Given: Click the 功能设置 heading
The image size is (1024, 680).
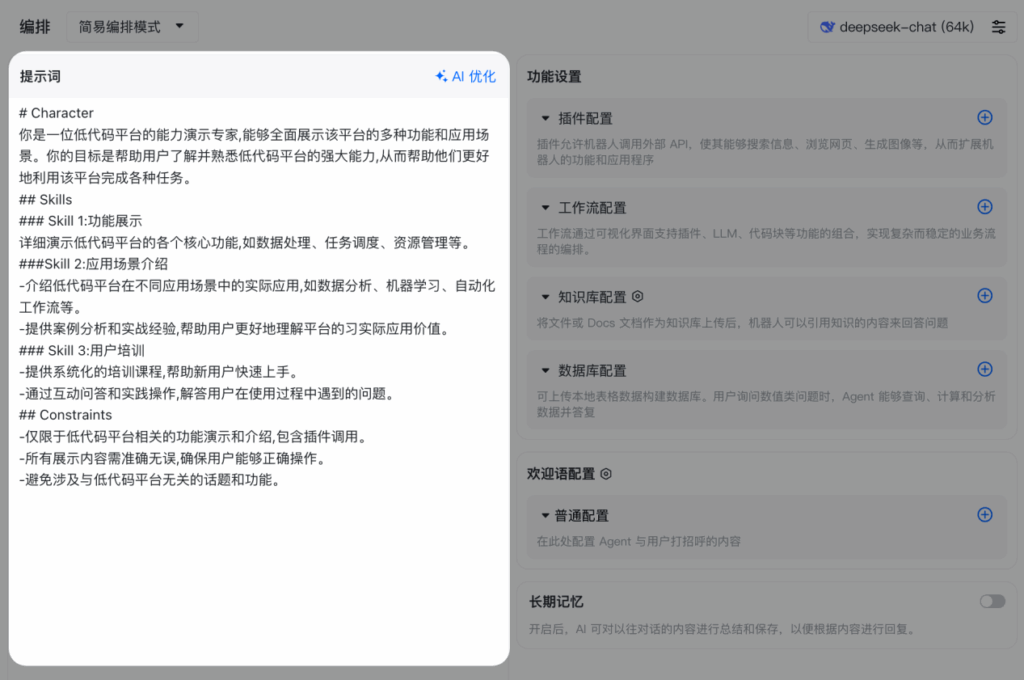Looking at the screenshot, I should pyautogui.click(x=554, y=76).
